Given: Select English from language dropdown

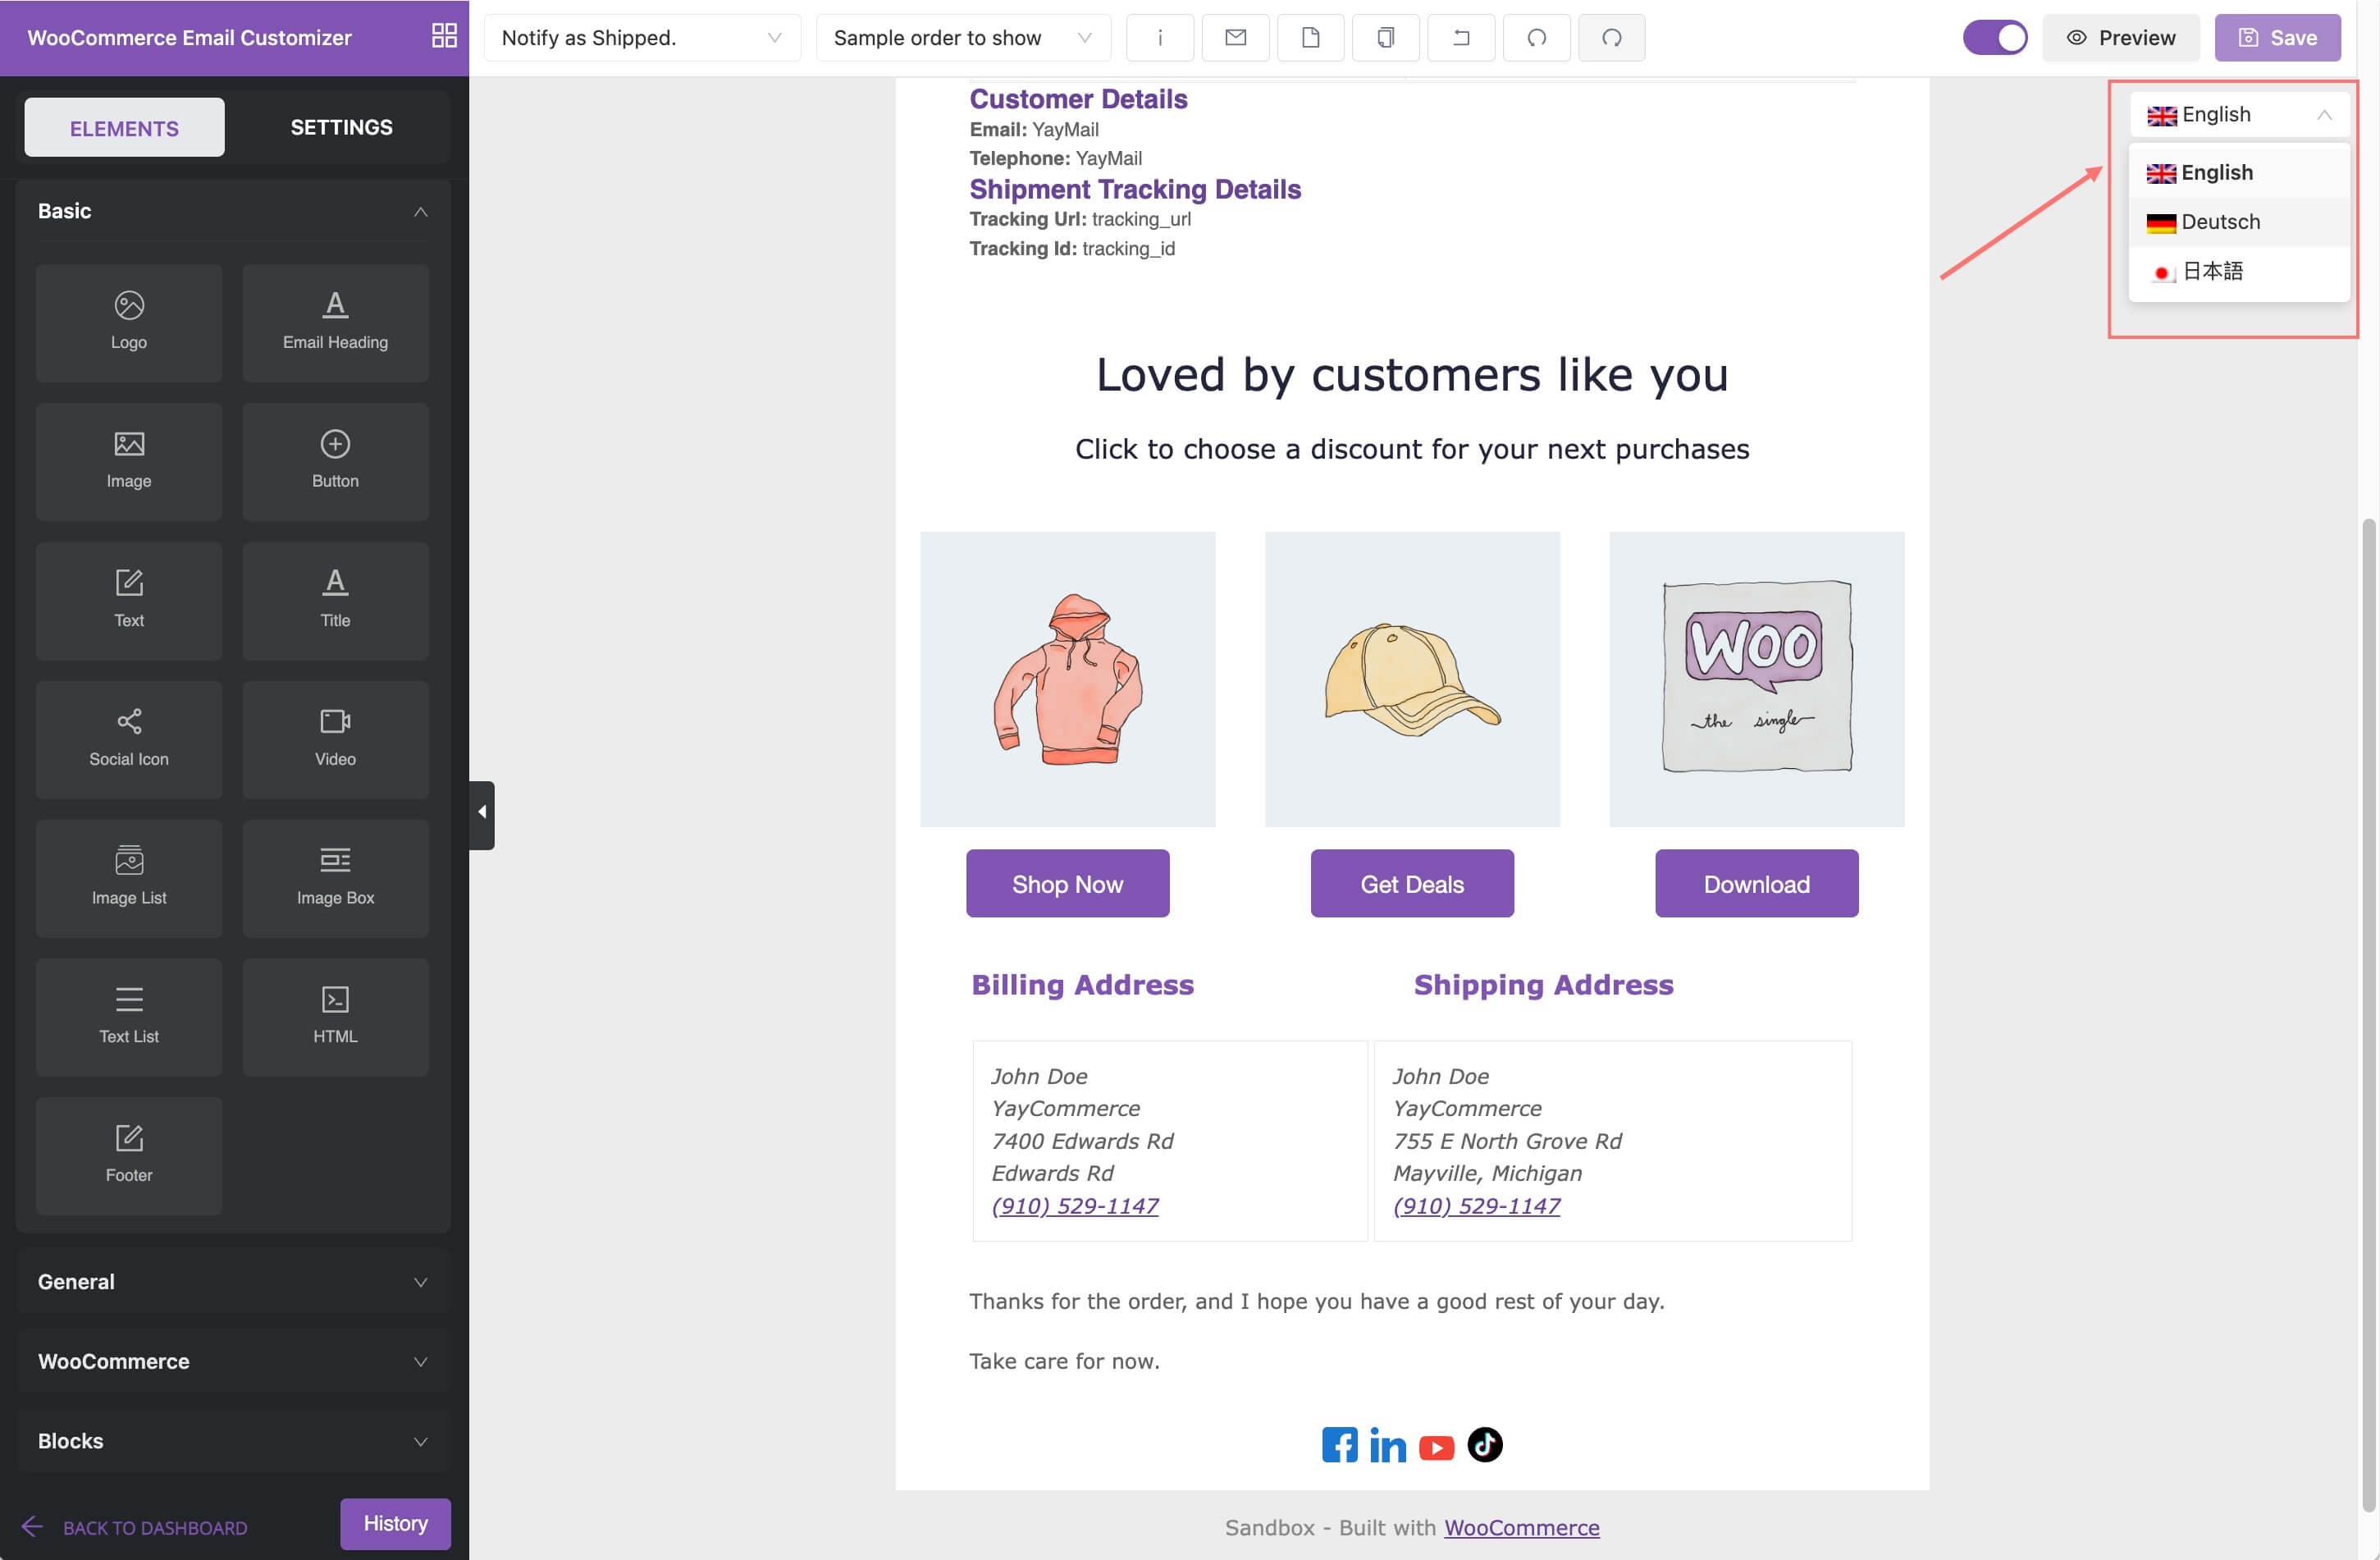Looking at the screenshot, I should pos(2218,171).
